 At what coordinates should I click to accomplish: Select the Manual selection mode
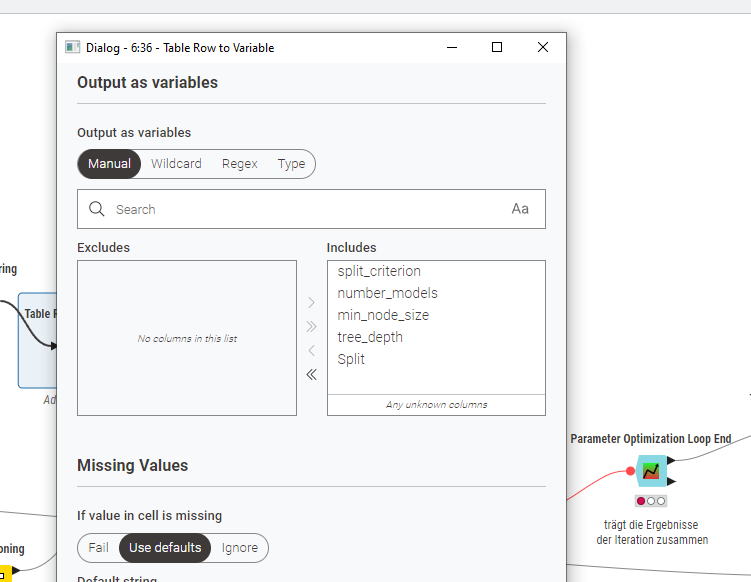click(109, 164)
